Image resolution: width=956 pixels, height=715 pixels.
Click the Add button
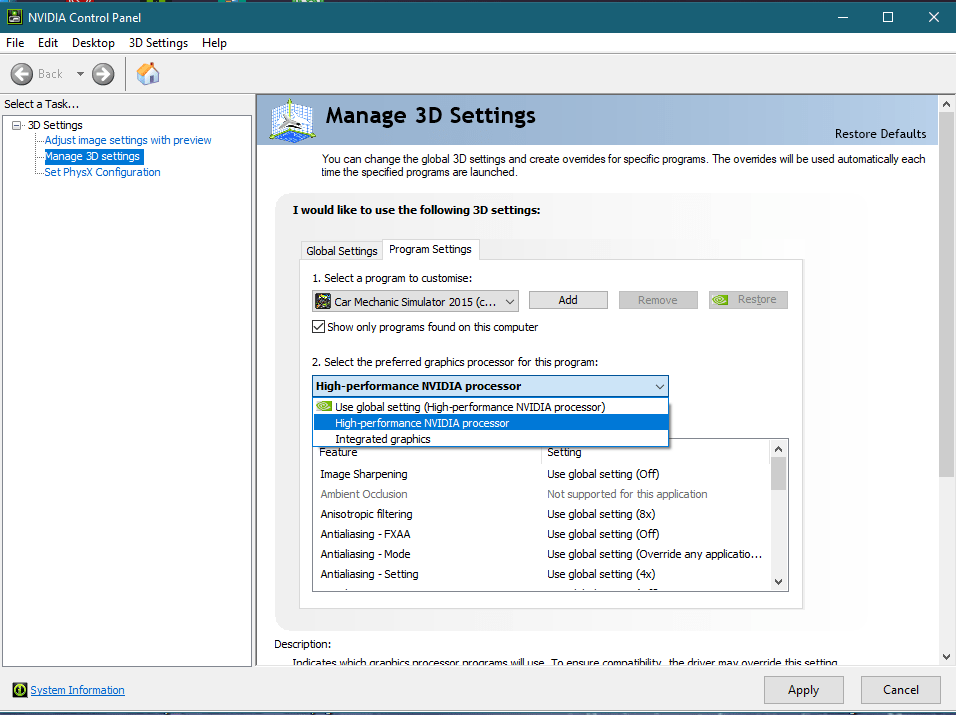coord(568,300)
